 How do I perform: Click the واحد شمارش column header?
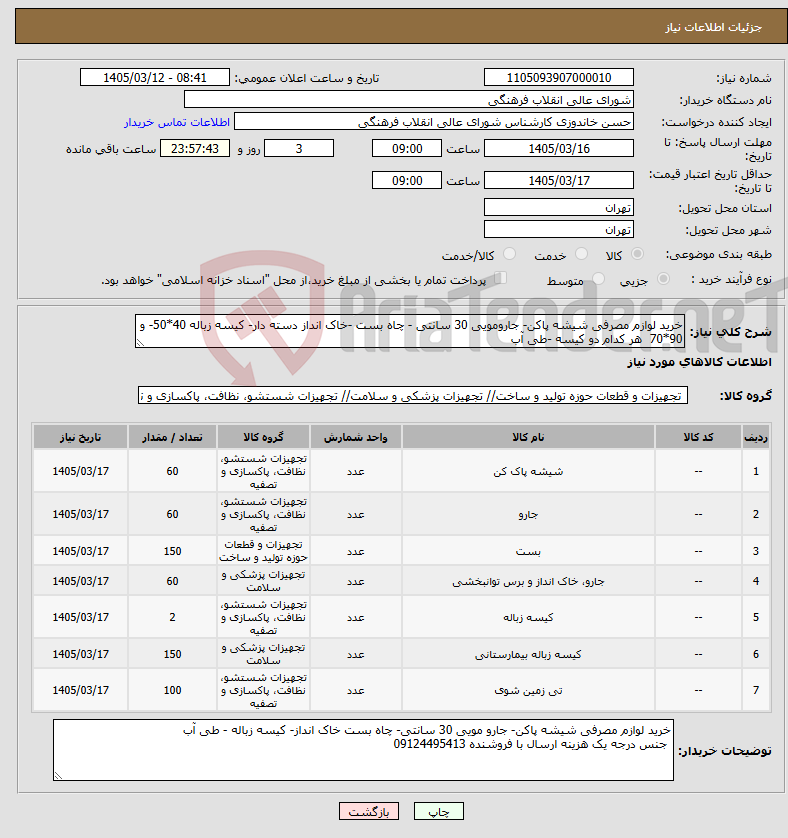pyautogui.click(x=356, y=437)
